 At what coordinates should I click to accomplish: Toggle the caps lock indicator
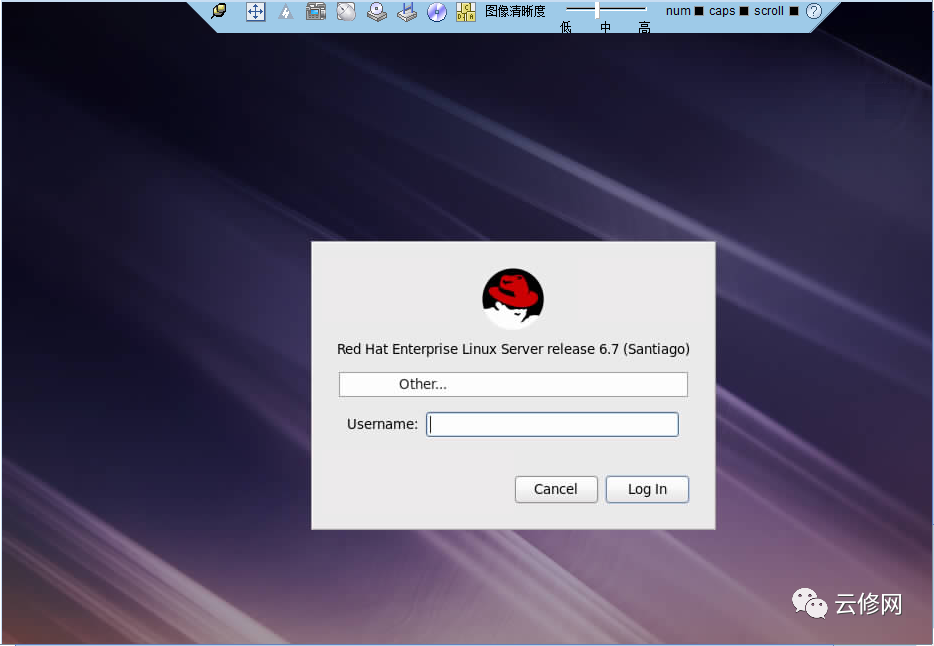point(744,11)
